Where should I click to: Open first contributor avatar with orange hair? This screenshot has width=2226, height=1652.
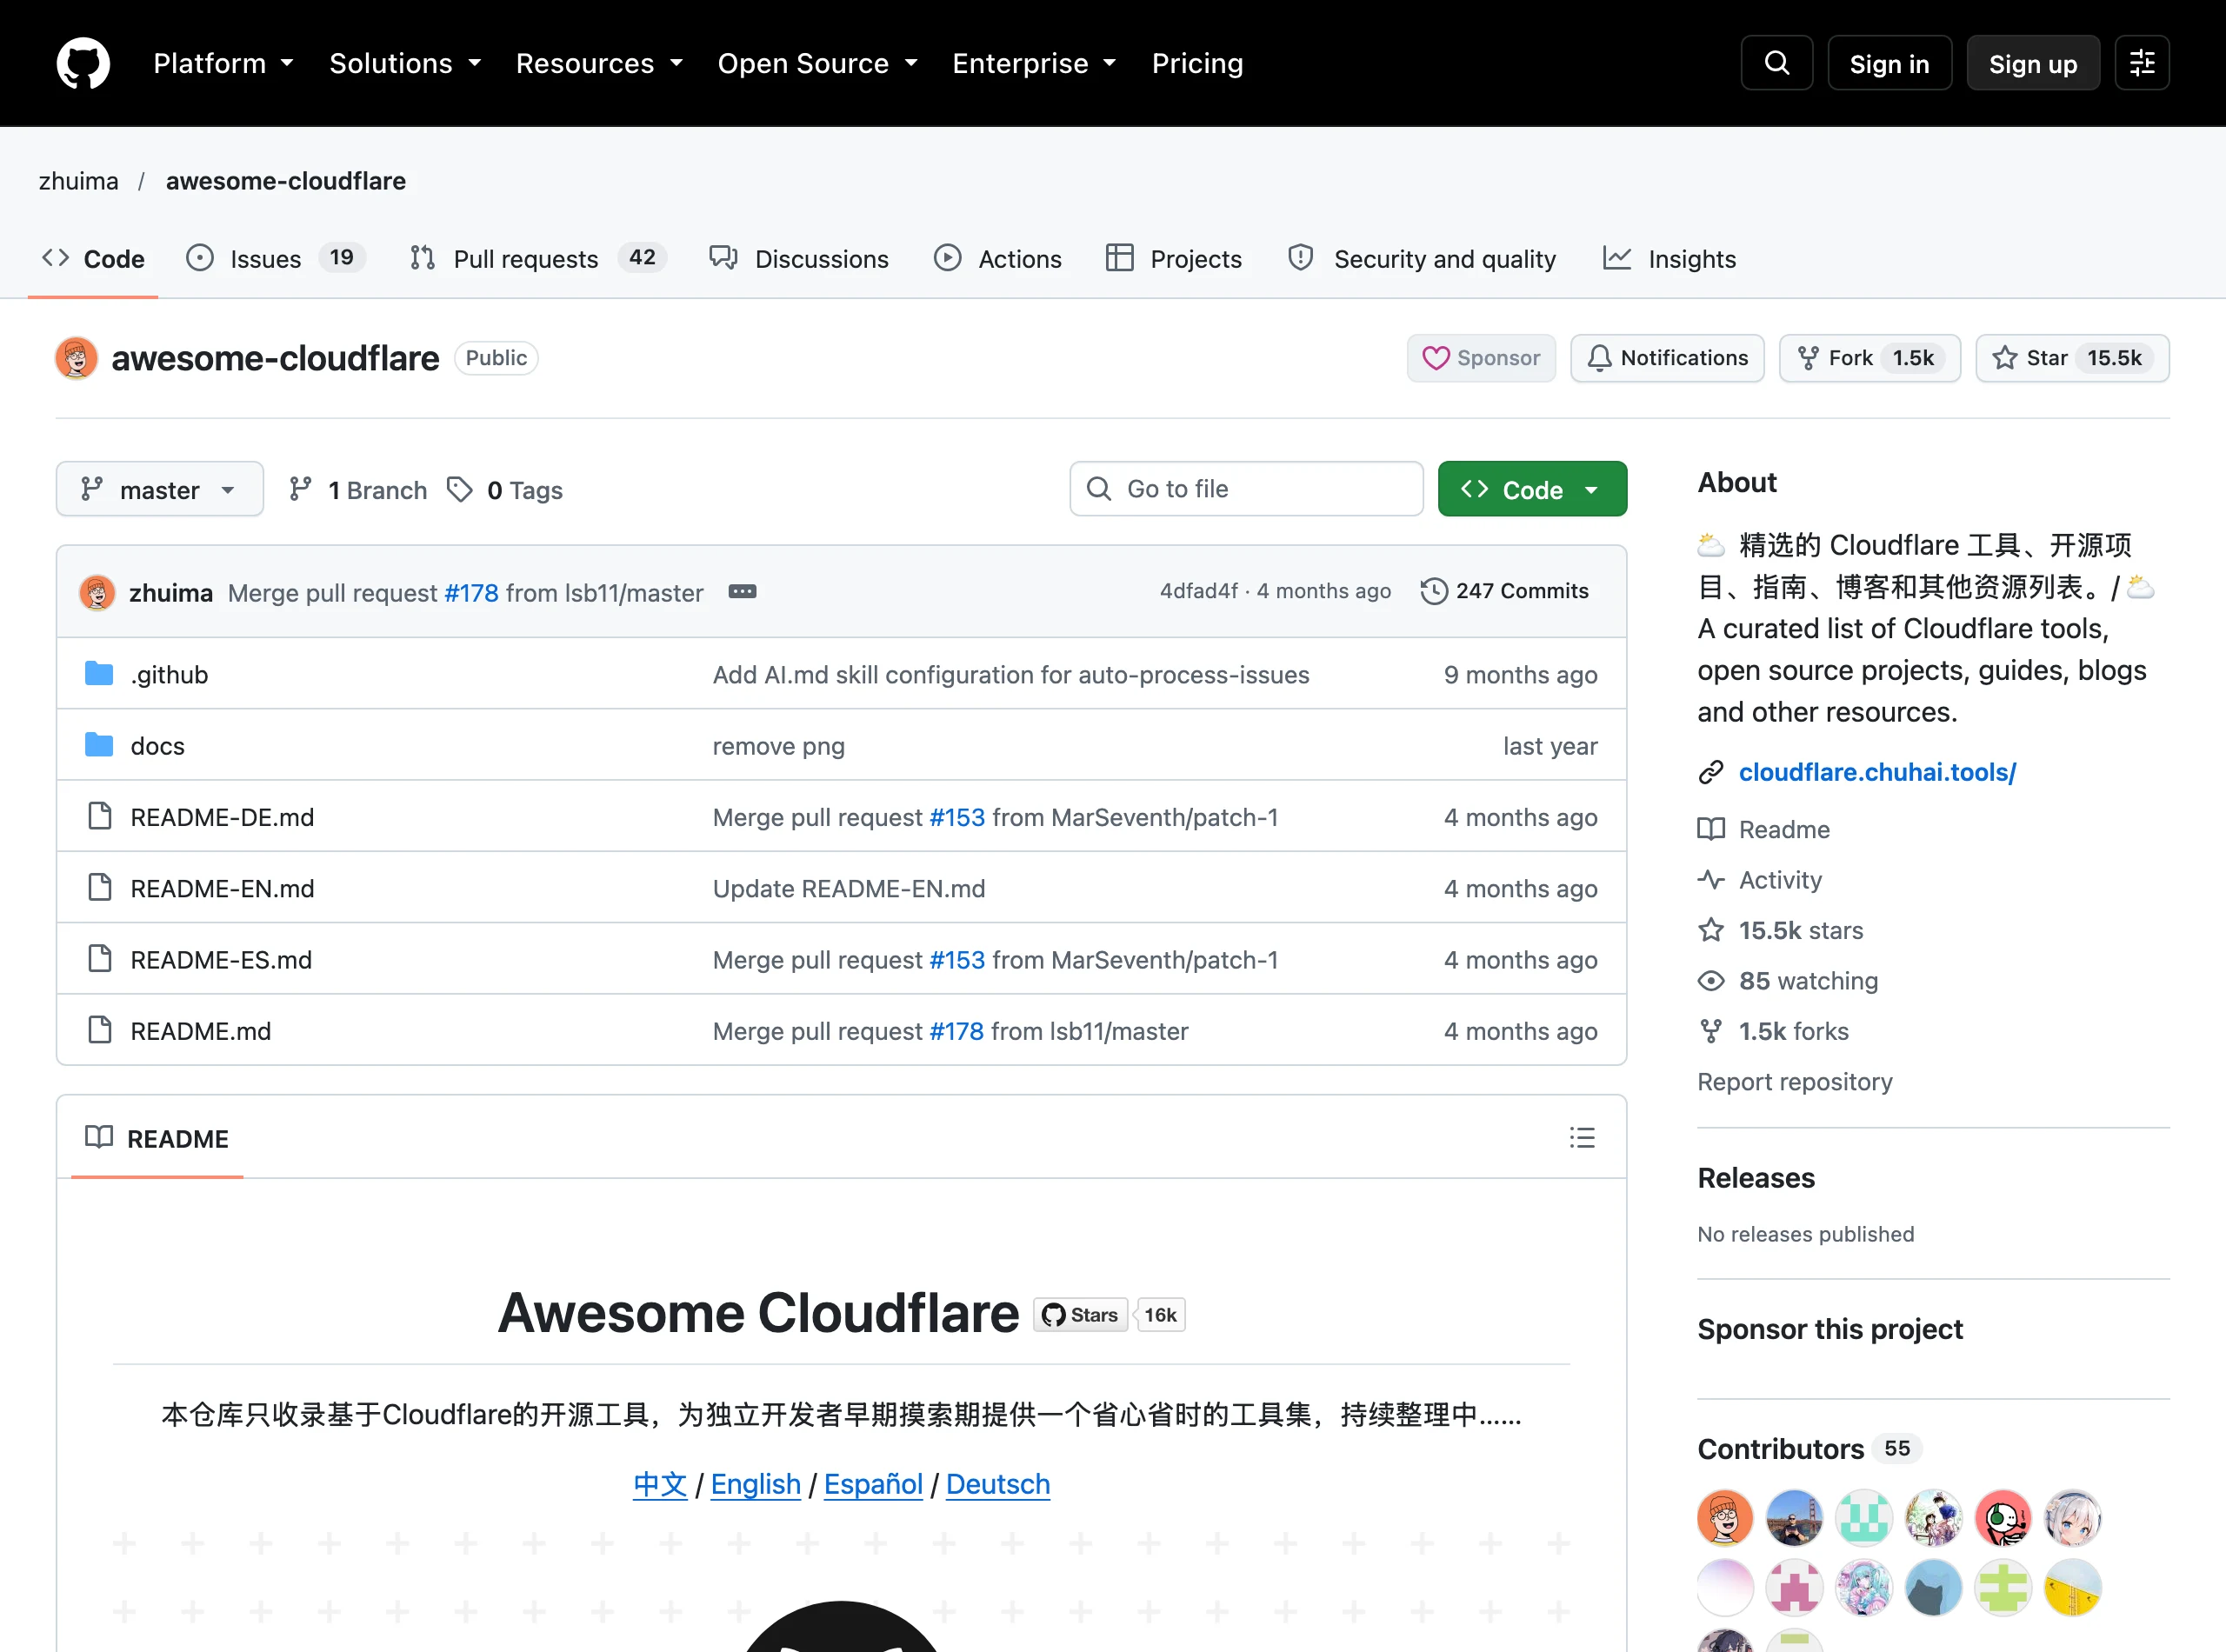tap(1725, 1518)
